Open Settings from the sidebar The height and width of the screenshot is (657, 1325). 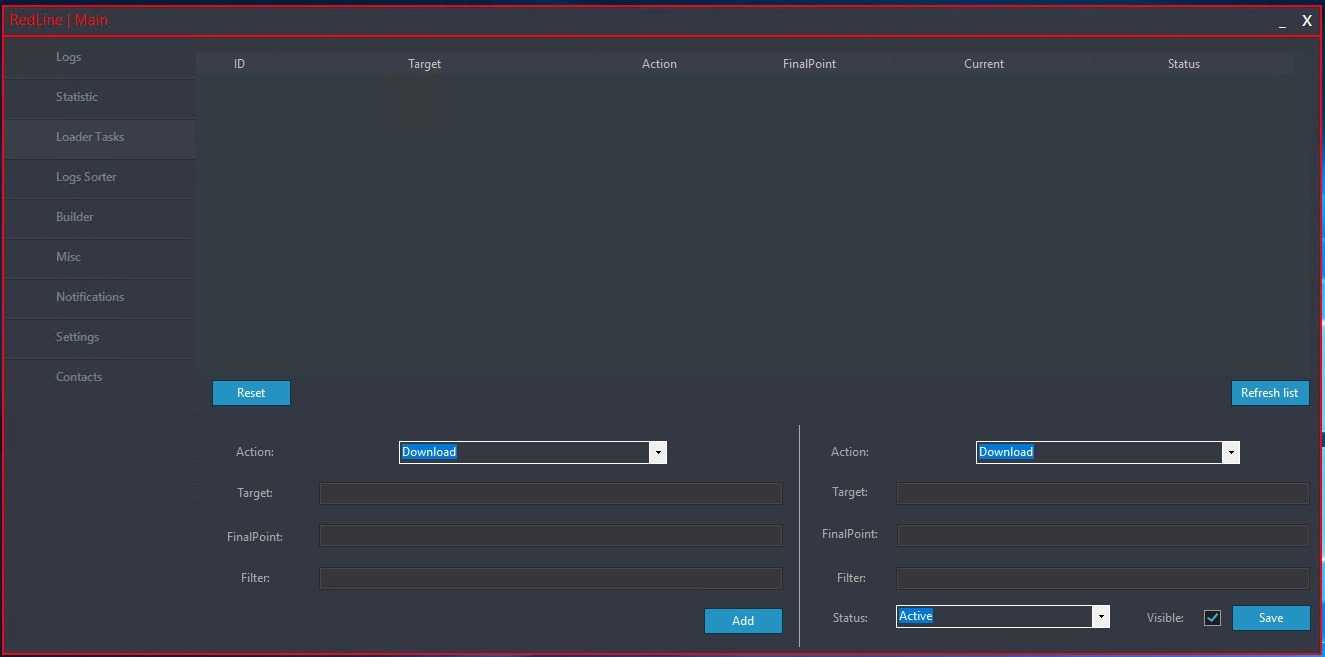100,338
